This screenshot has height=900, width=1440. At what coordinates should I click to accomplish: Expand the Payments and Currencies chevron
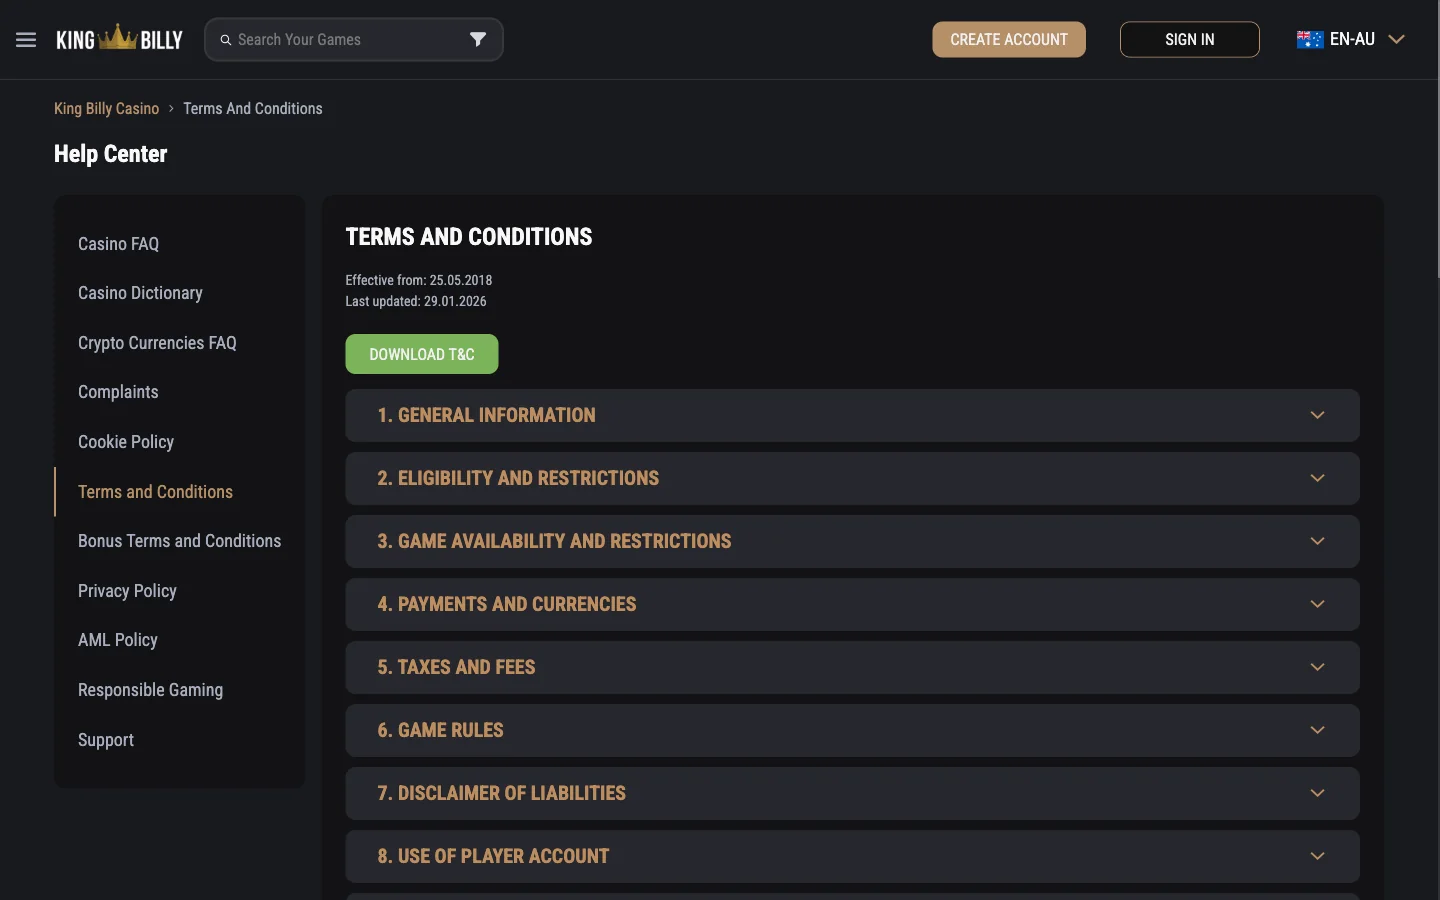click(1317, 604)
